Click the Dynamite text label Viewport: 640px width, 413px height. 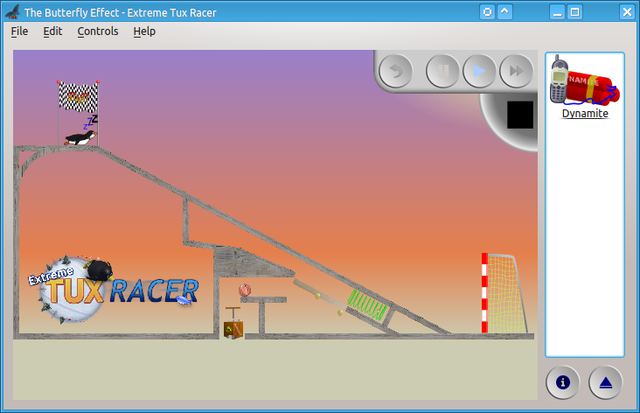584,114
